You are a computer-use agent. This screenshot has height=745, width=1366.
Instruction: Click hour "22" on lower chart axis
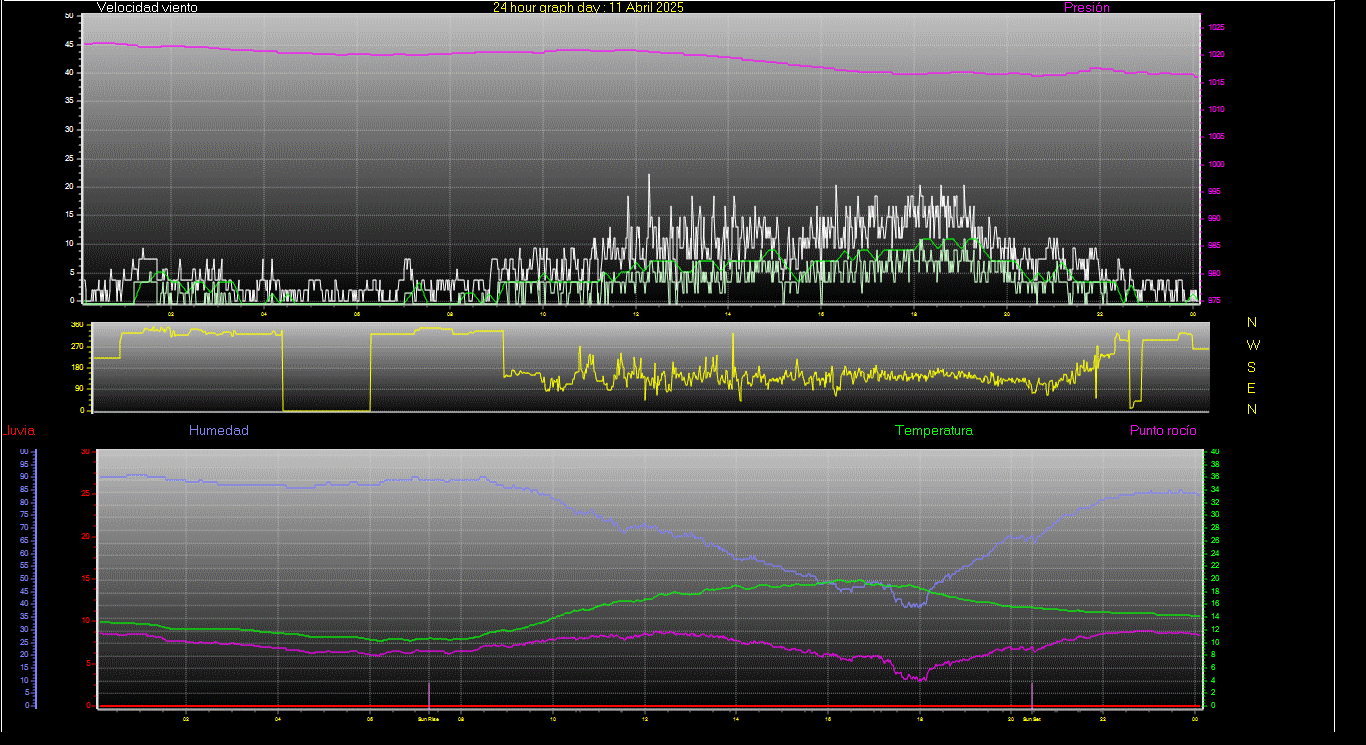(x=1103, y=718)
